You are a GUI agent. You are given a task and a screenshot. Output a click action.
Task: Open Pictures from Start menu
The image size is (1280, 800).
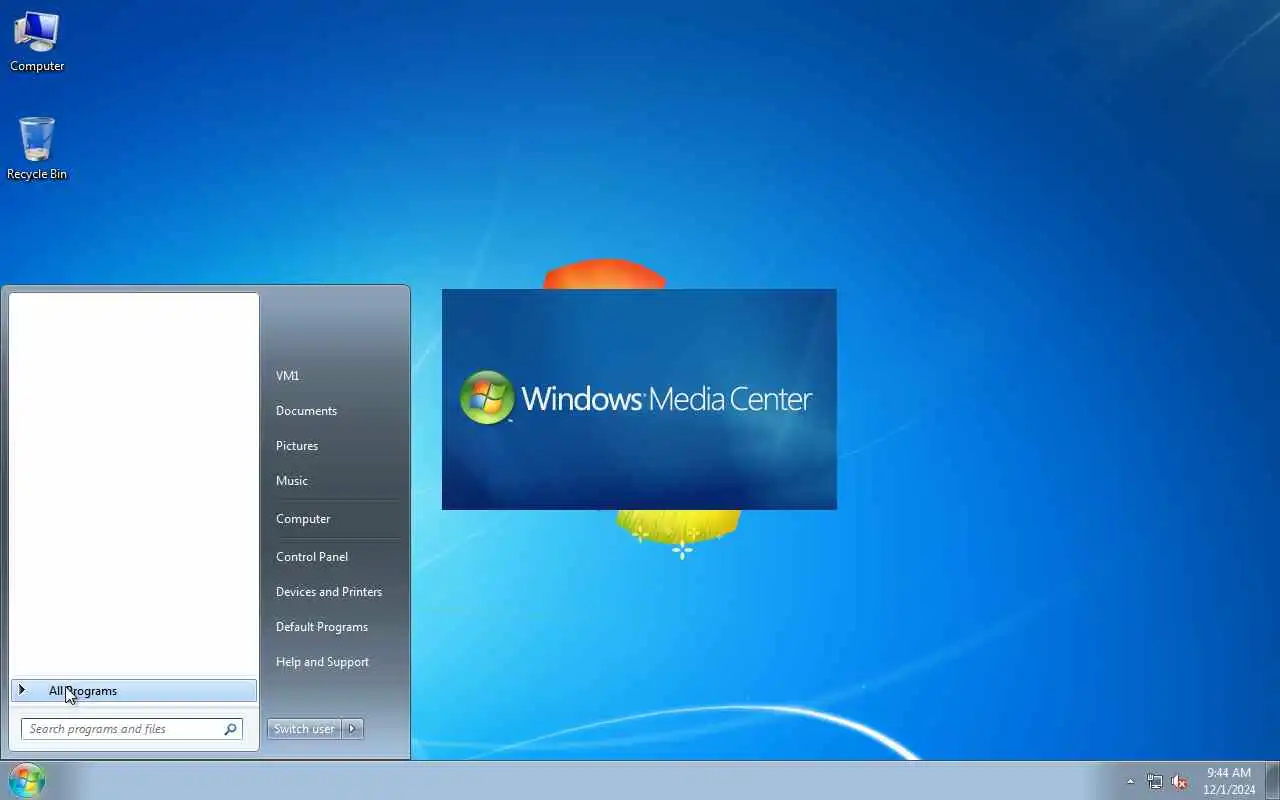tap(297, 446)
